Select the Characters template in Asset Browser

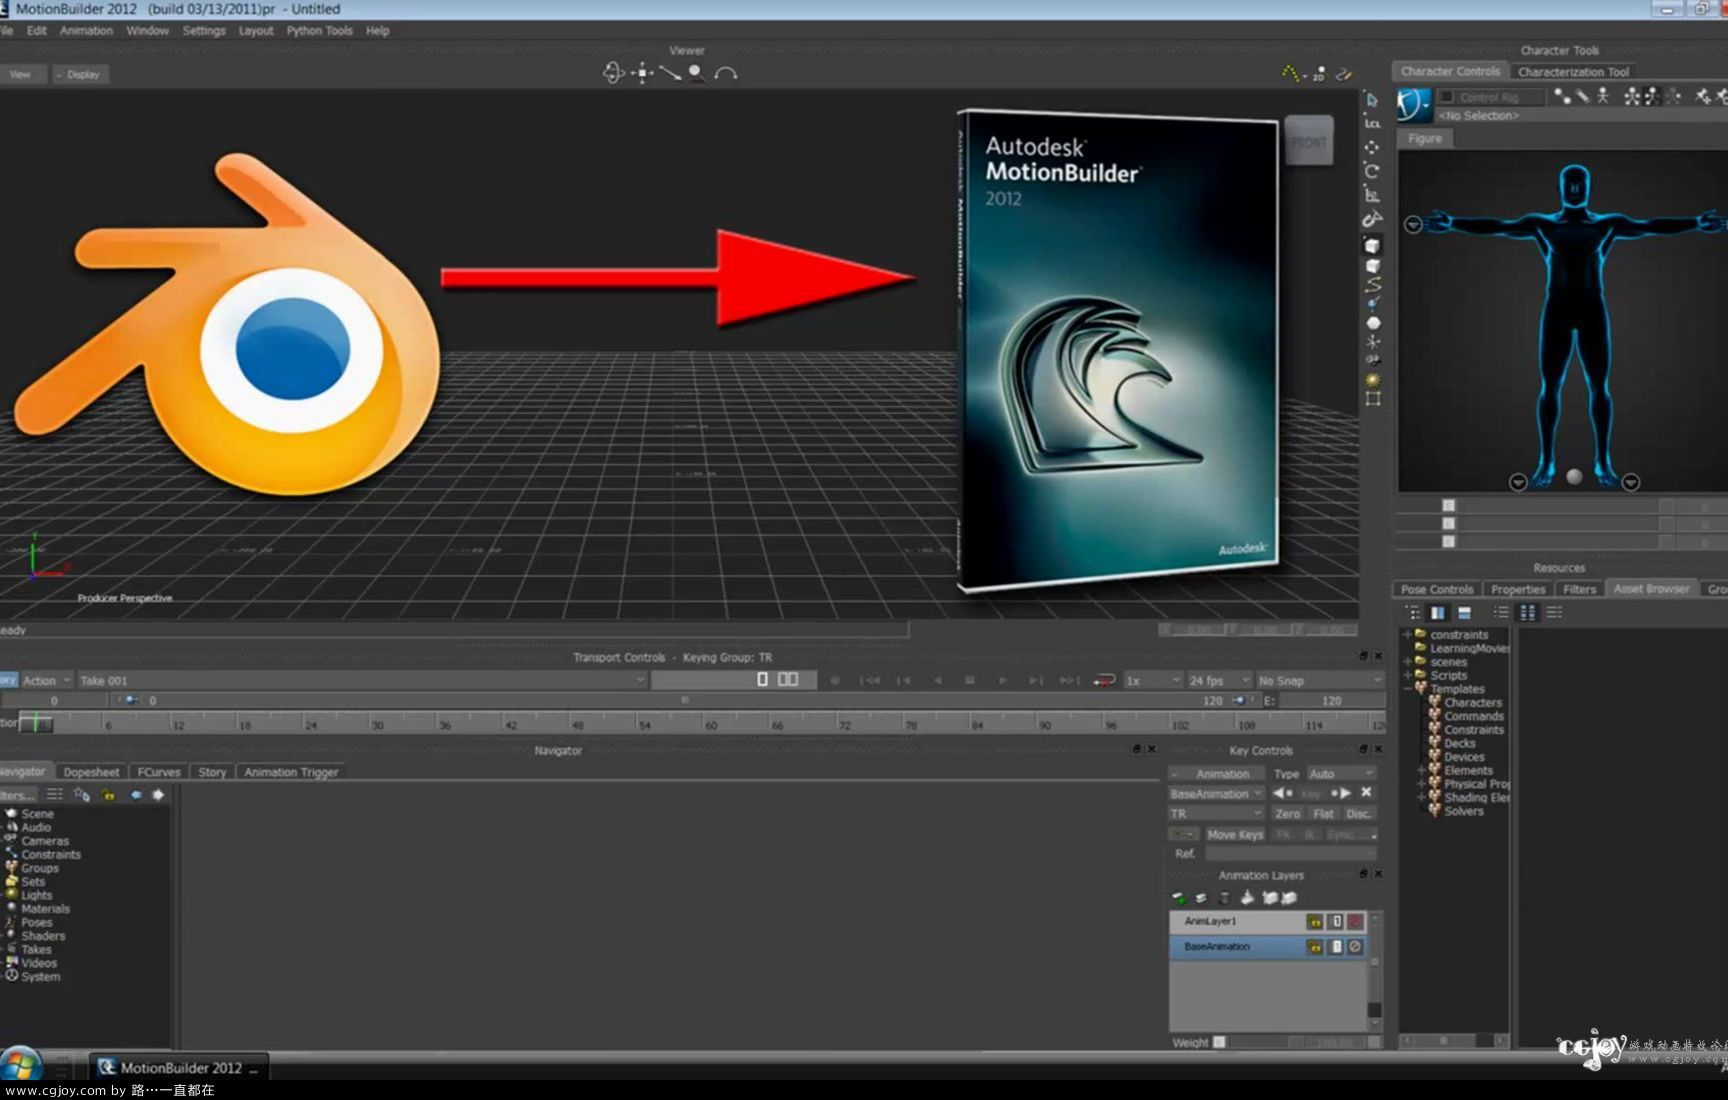click(x=1473, y=703)
